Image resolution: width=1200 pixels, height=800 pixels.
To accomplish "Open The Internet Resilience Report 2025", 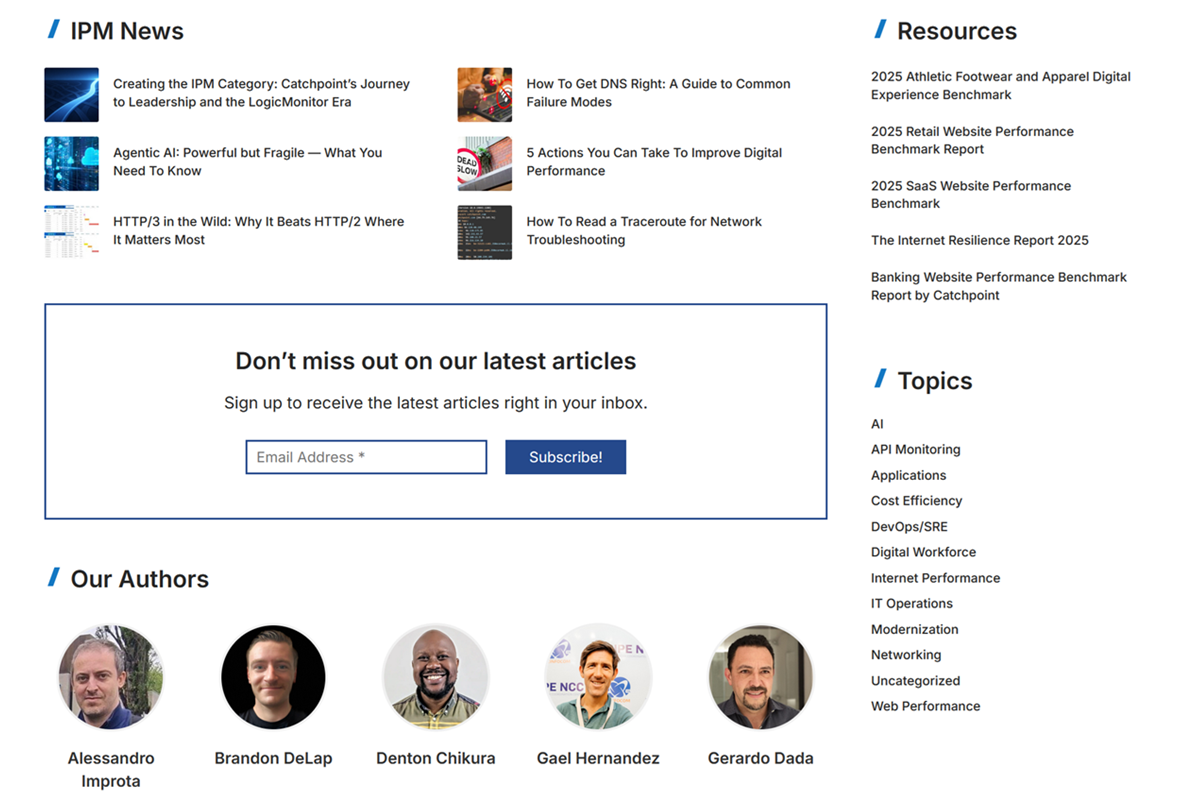I will pyautogui.click(x=979, y=240).
